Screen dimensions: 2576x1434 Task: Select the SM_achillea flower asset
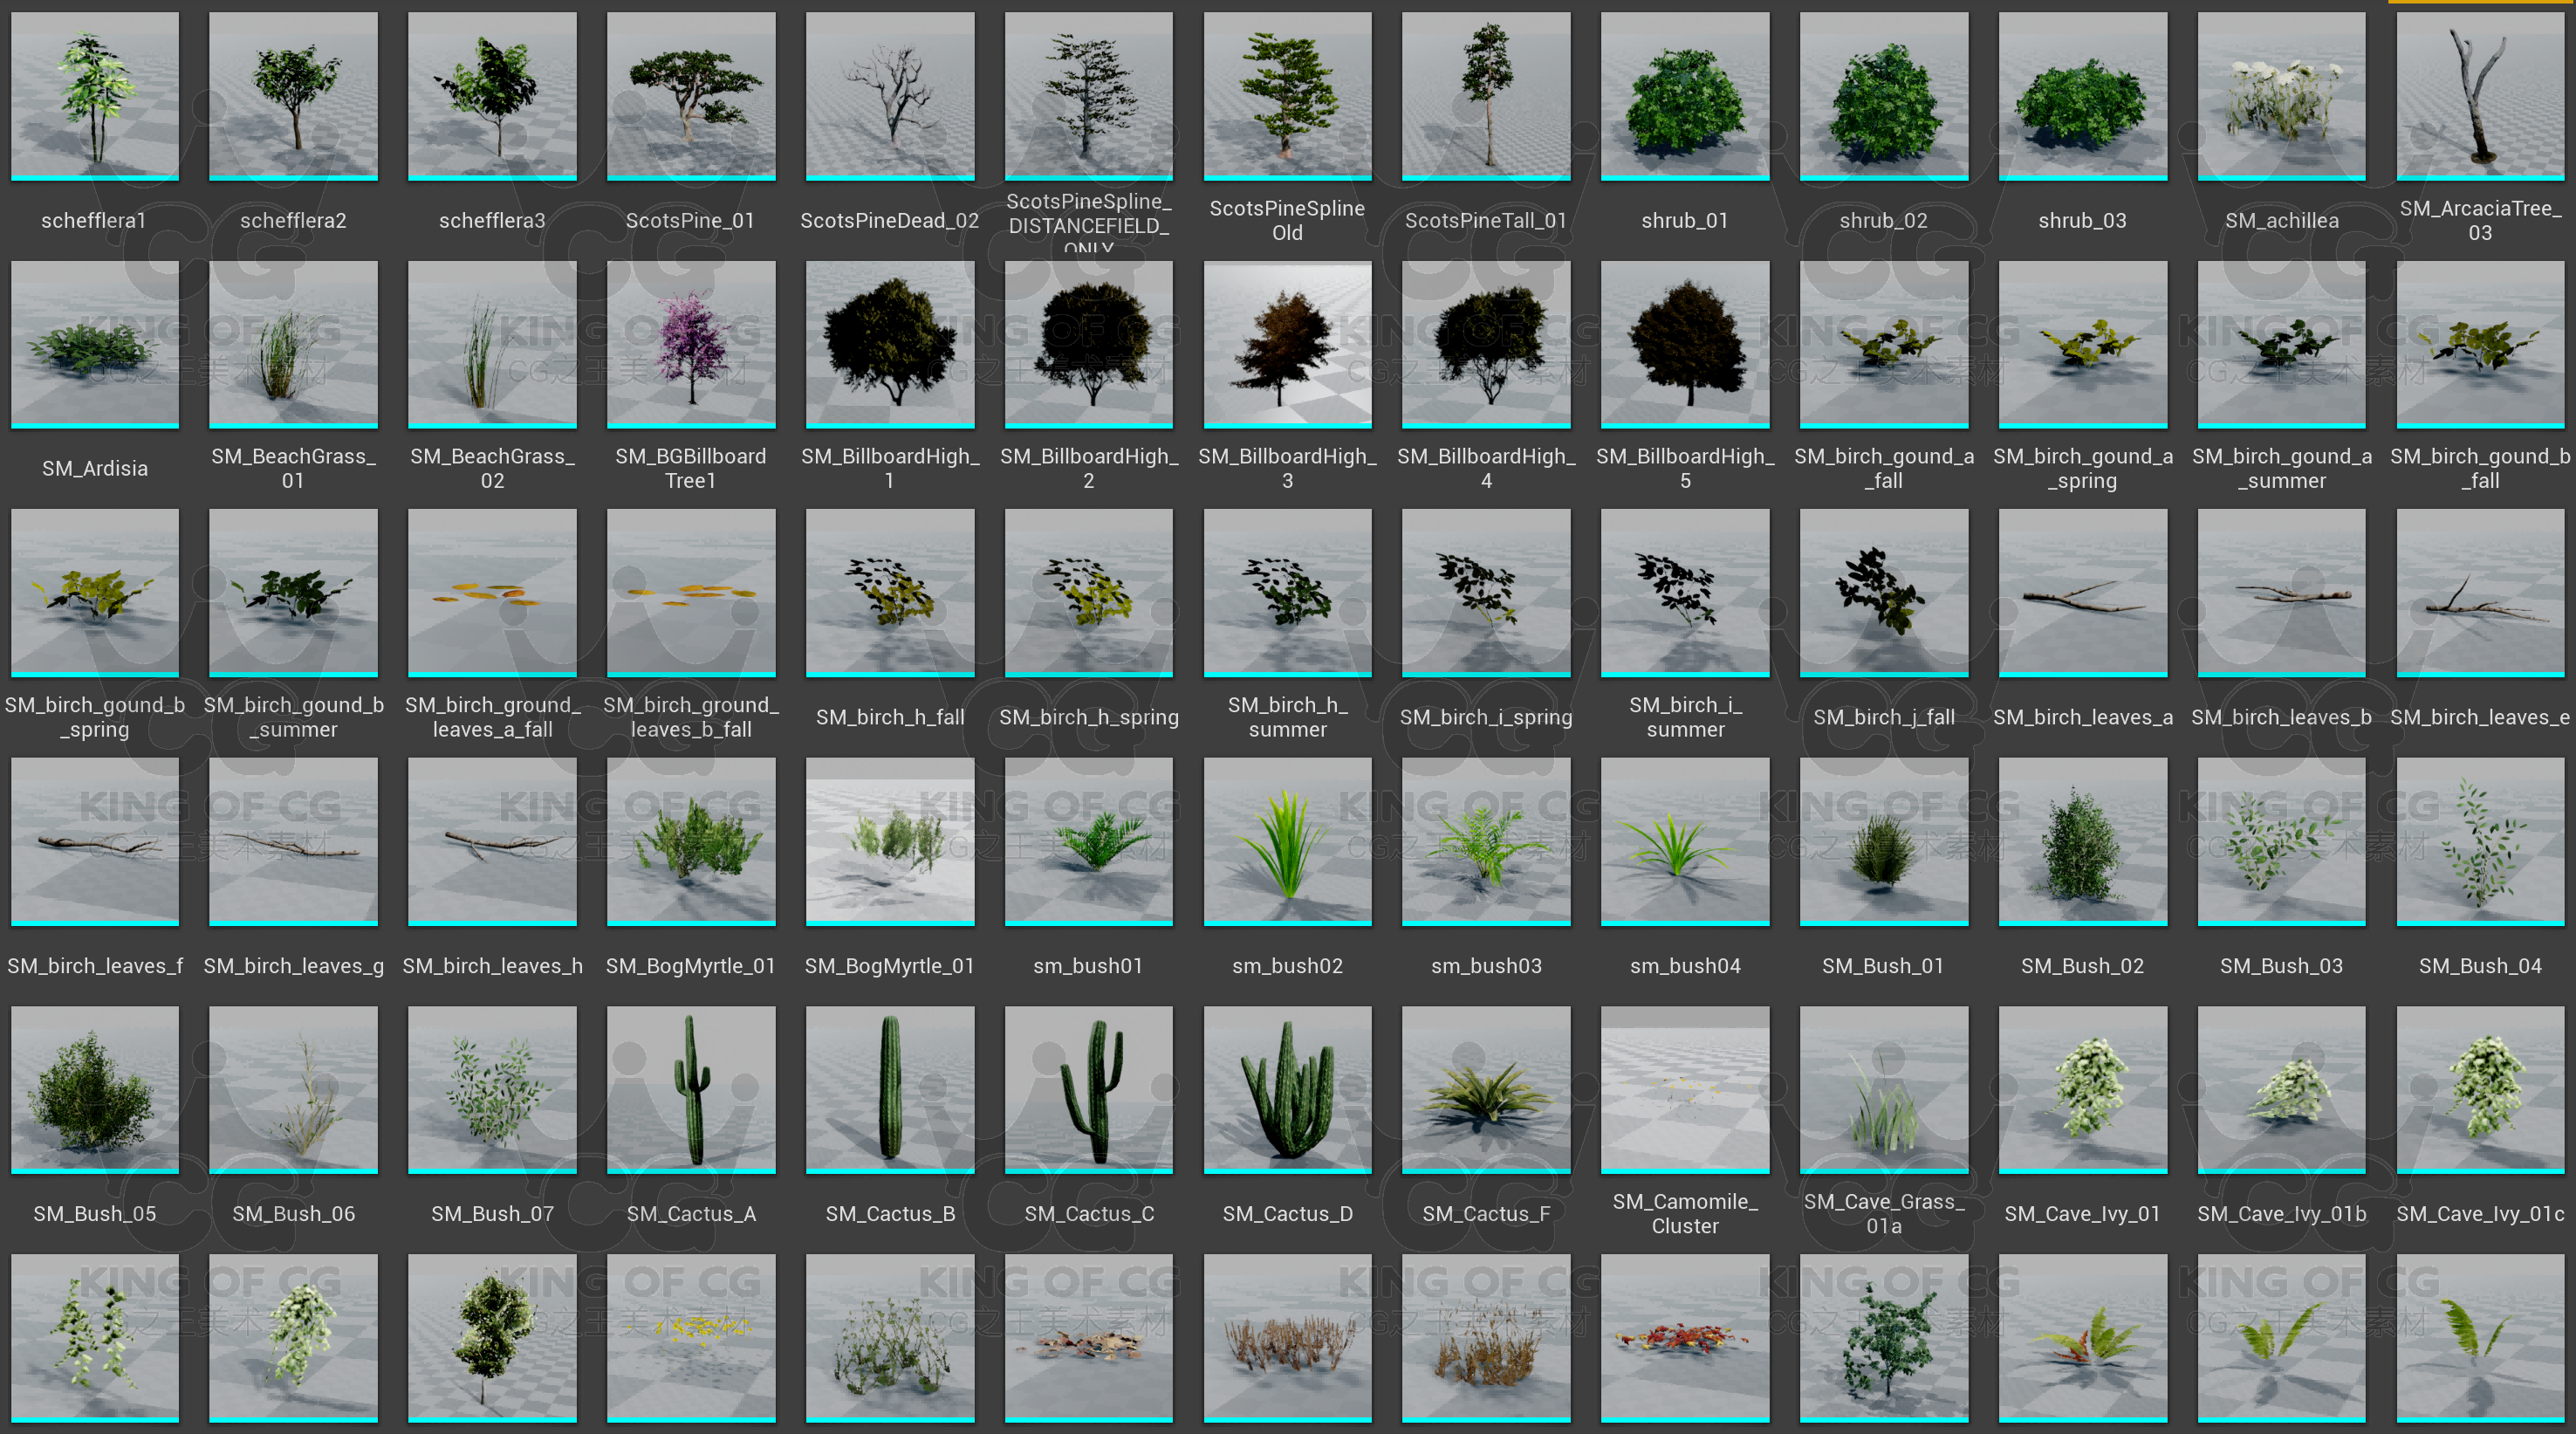click(x=2281, y=96)
